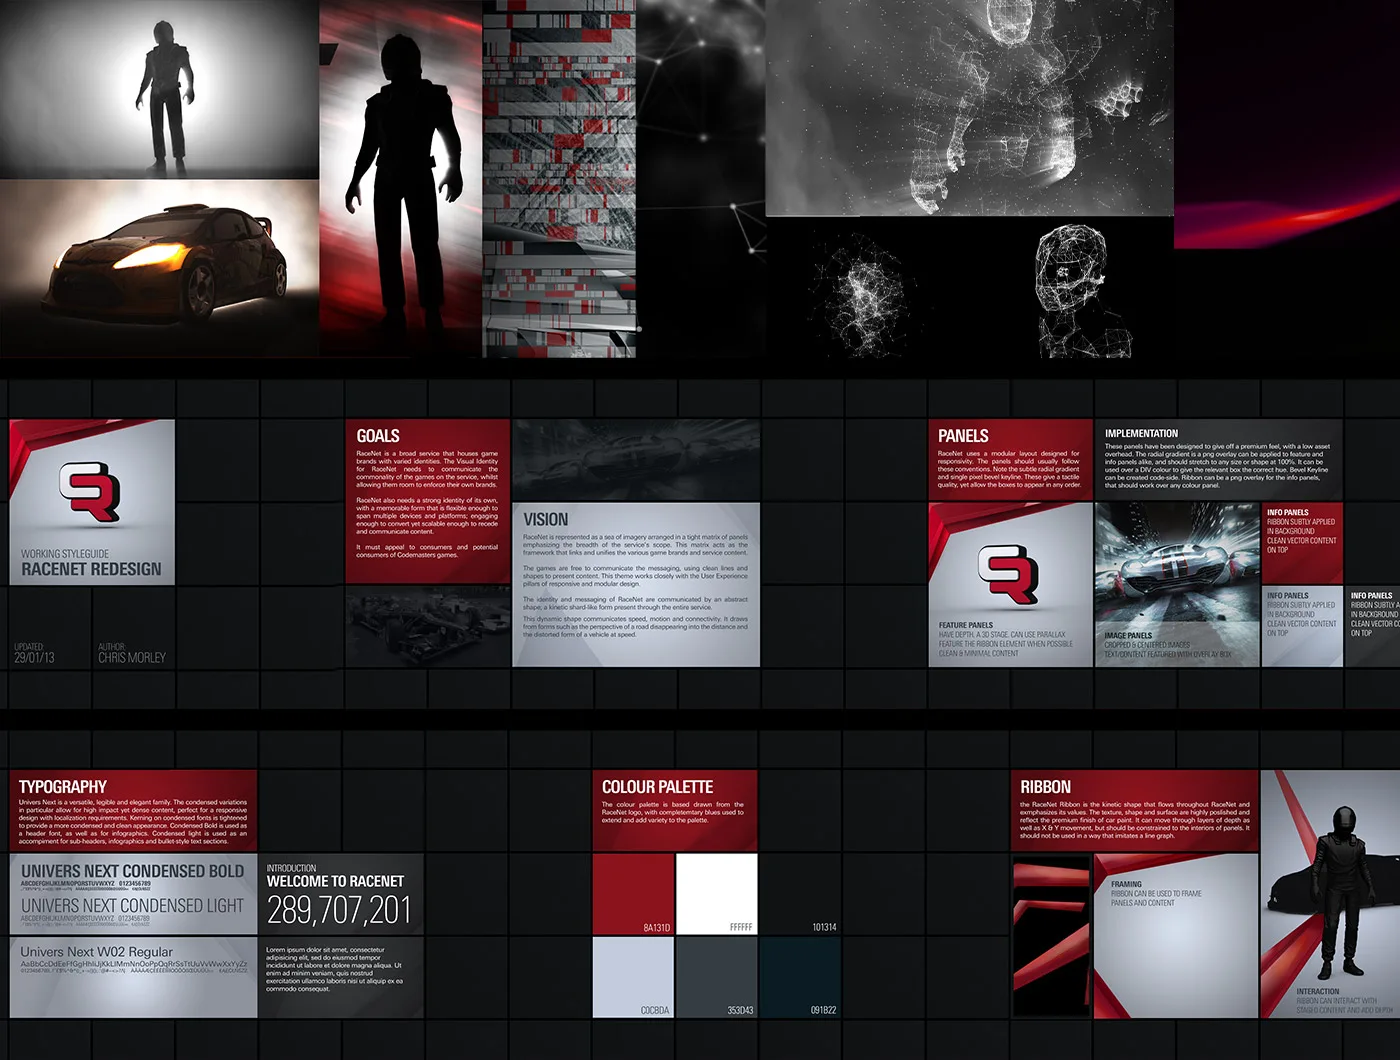Screen dimensions: 1400x1060
Task: Click the Univers Next W02 Regular sample
Action: click(x=96, y=952)
